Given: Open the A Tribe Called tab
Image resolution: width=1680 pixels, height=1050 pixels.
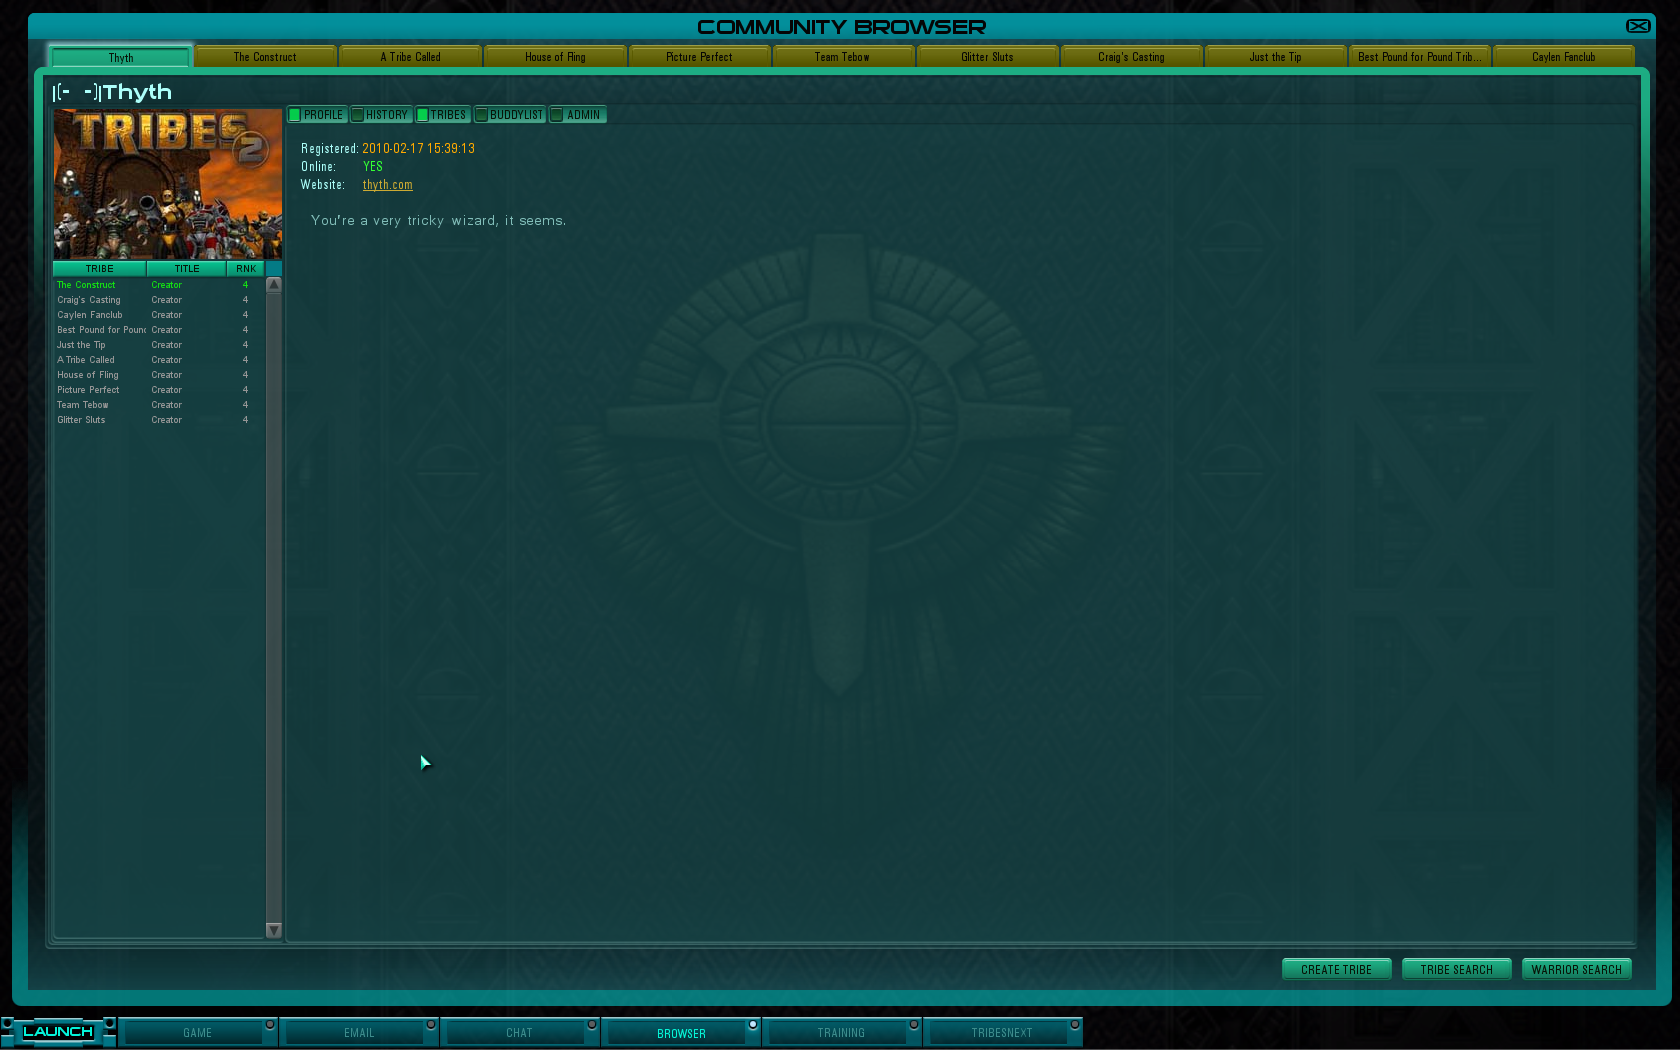Looking at the screenshot, I should (410, 57).
